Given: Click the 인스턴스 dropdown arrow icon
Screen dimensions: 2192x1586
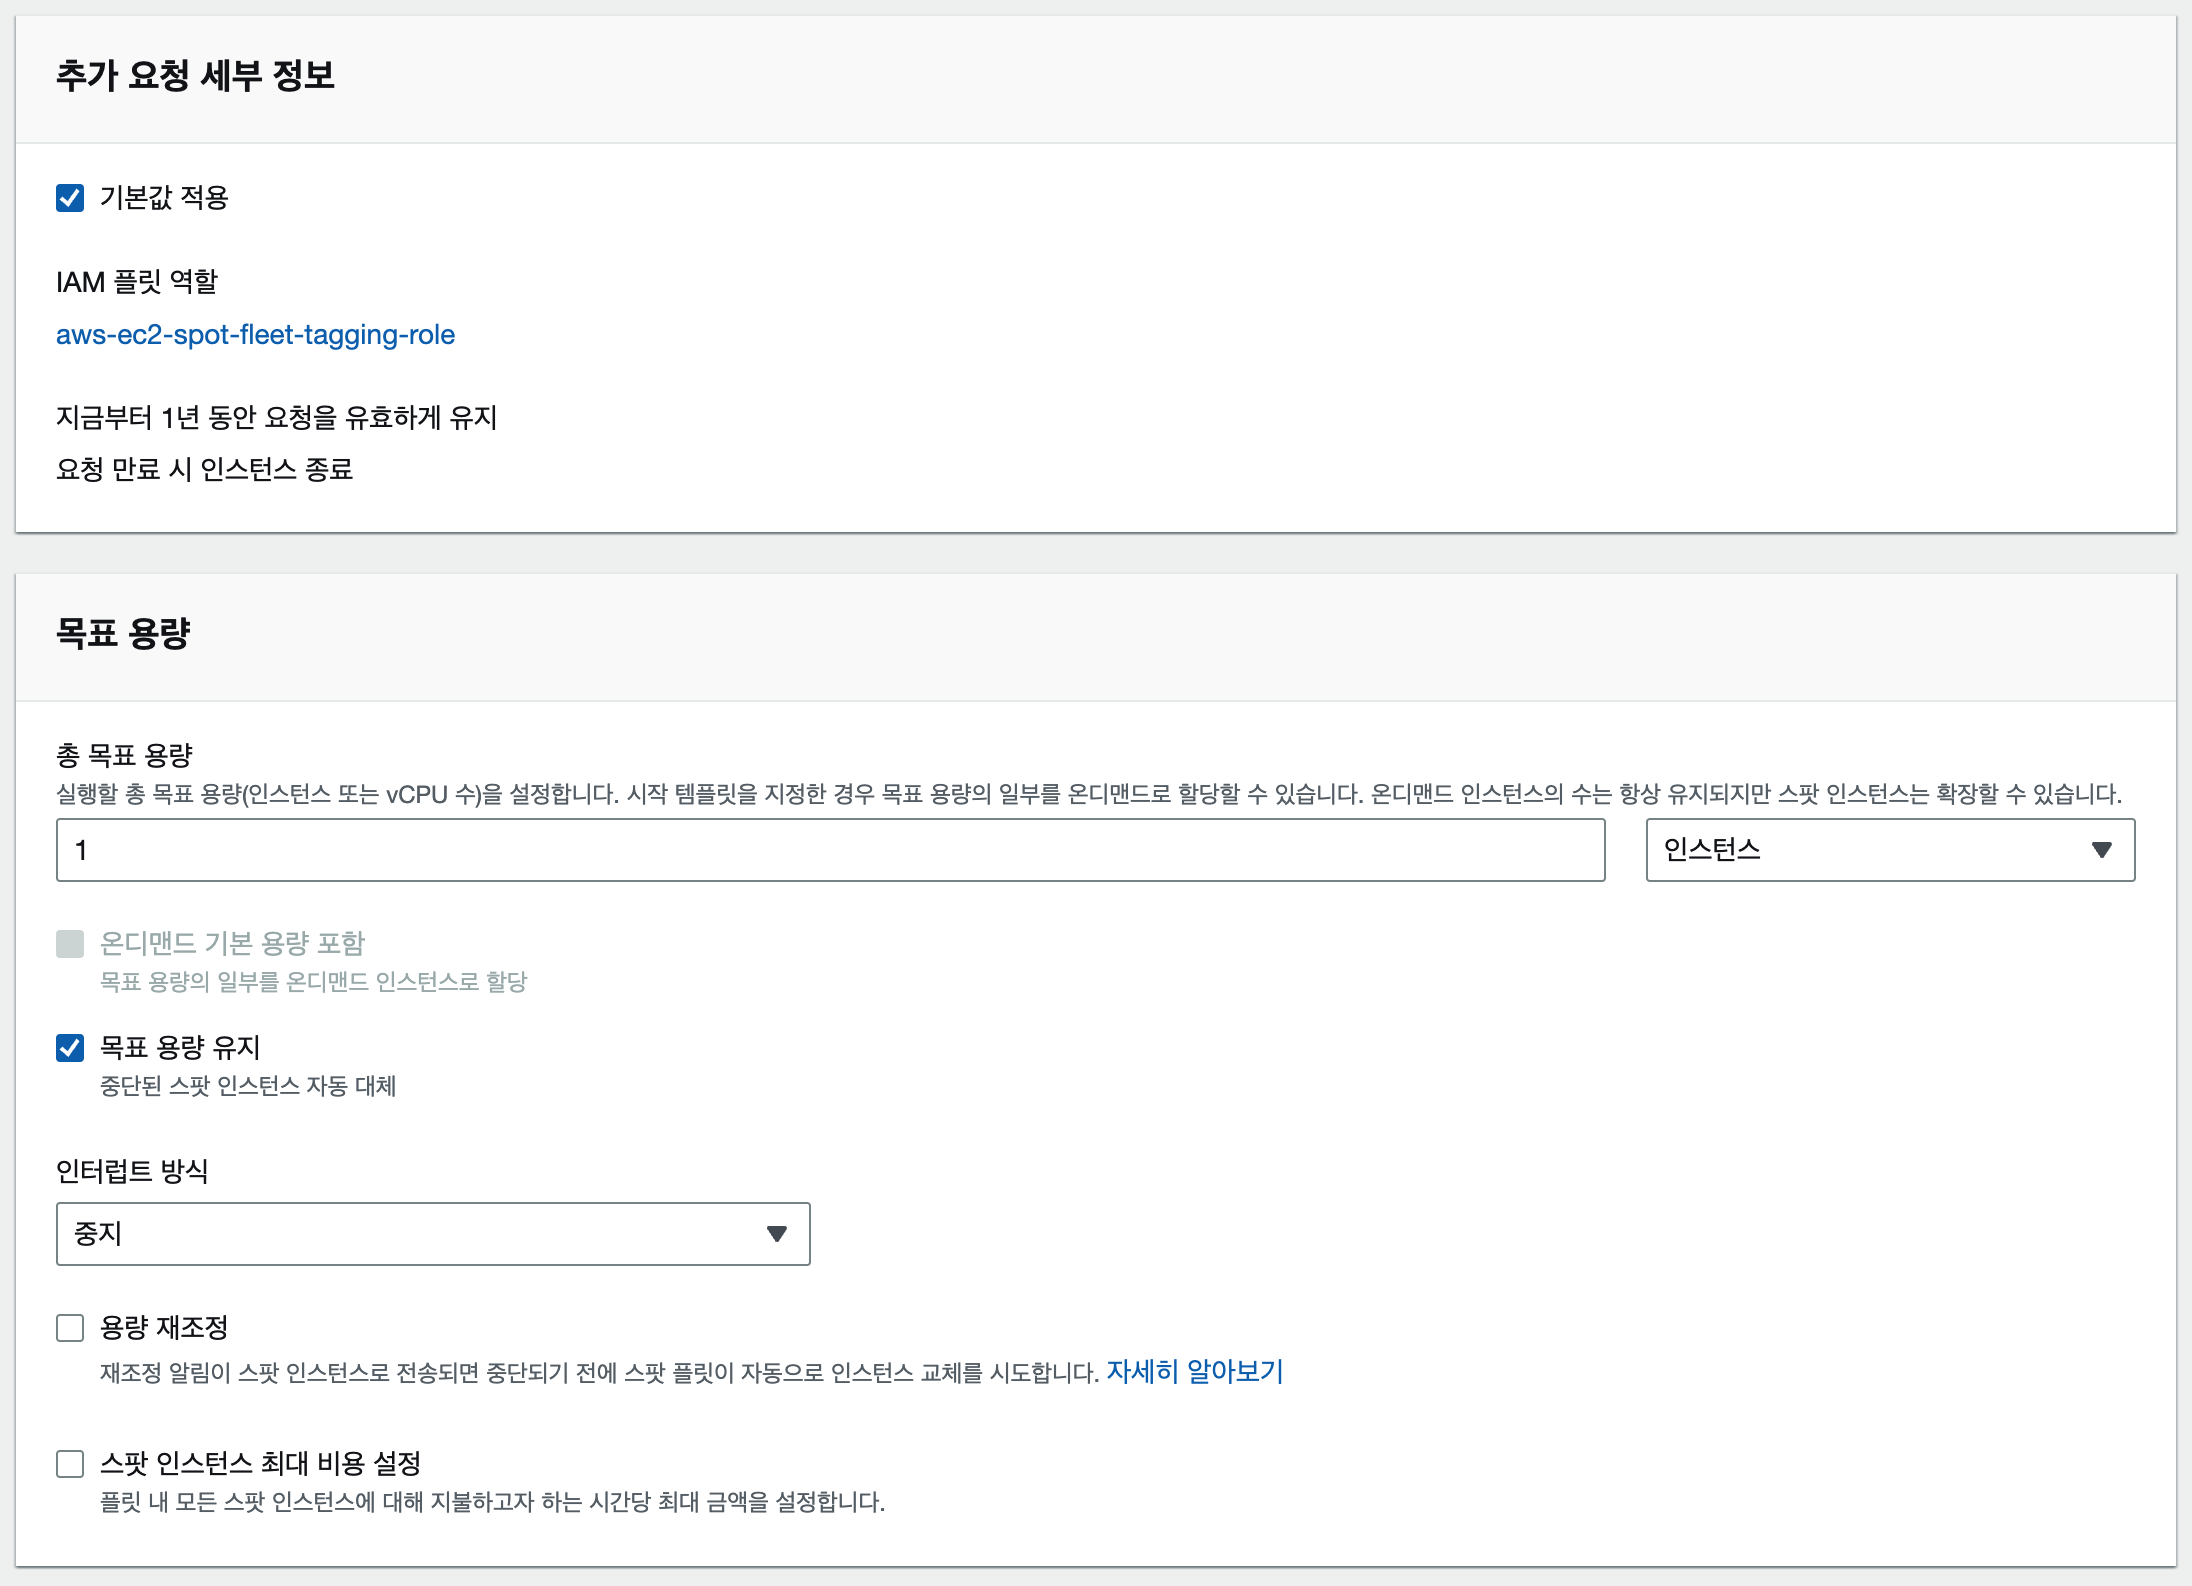Looking at the screenshot, I should [2101, 850].
